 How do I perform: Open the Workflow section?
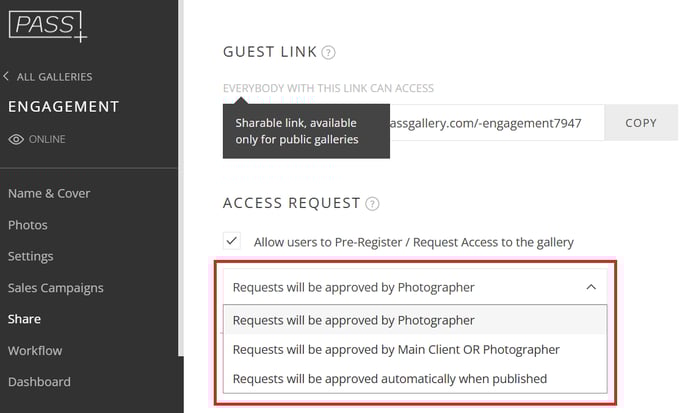tap(35, 351)
